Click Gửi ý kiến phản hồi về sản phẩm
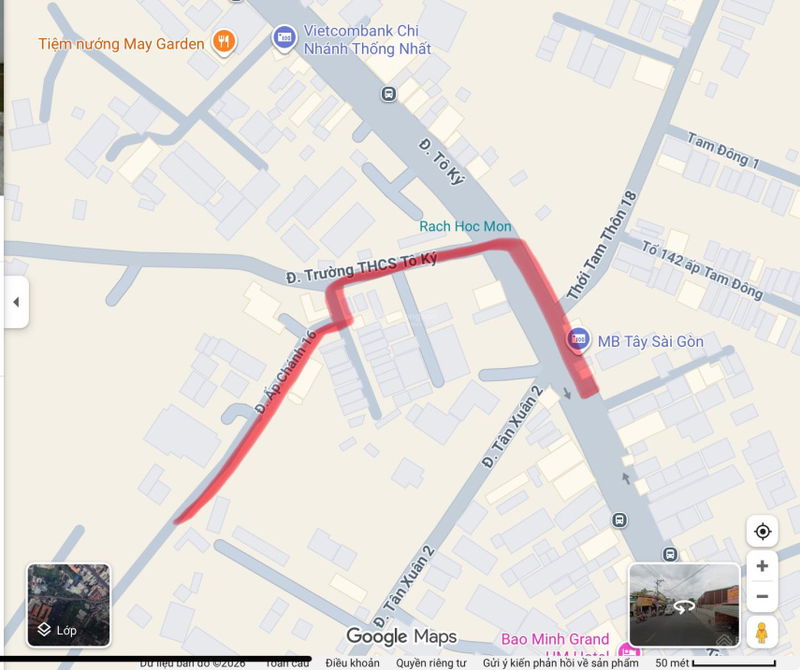Viewport: 800px width, 670px height. click(560, 662)
